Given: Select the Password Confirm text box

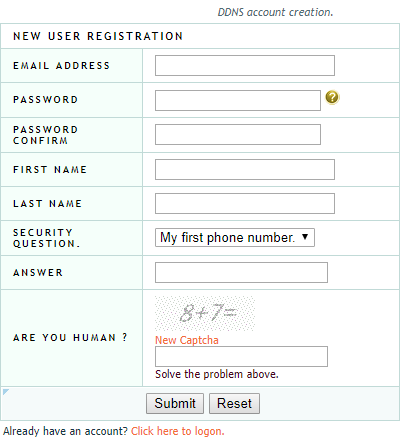Looking at the screenshot, I should pos(238,135).
